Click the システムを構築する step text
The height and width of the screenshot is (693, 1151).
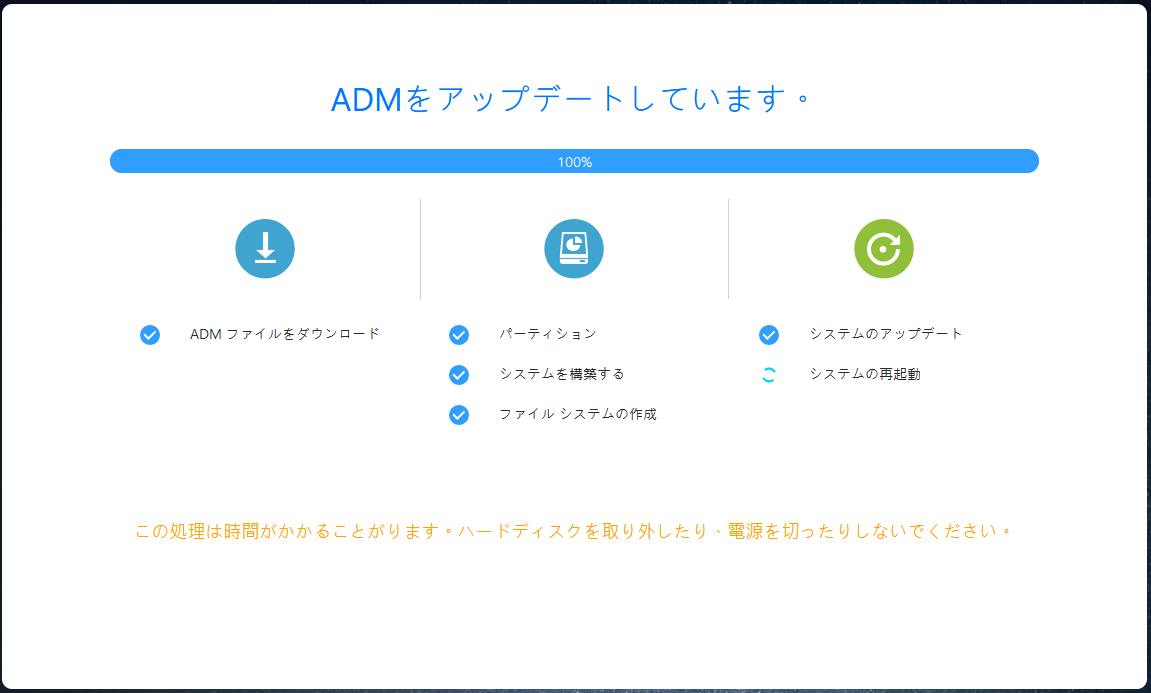[562, 374]
